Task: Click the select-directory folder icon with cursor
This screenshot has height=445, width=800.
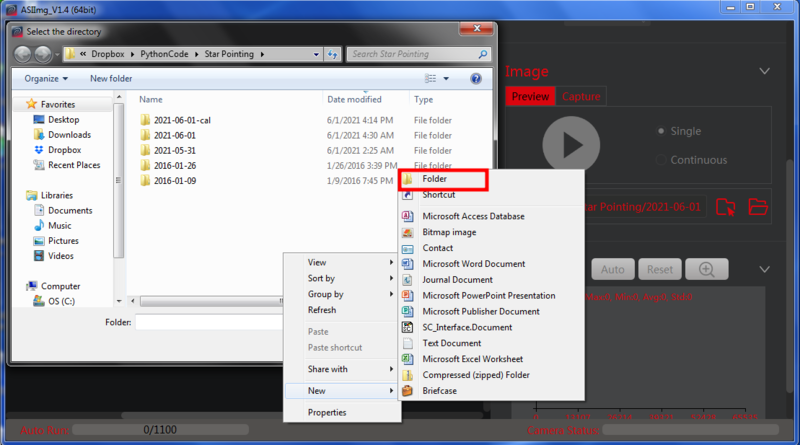Action: (725, 207)
